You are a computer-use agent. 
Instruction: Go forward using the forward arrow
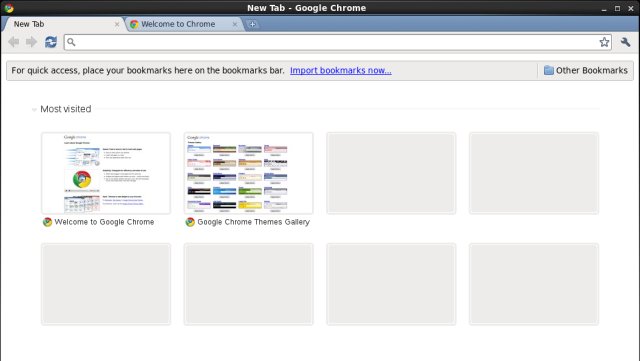pyautogui.click(x=31, y=42)
